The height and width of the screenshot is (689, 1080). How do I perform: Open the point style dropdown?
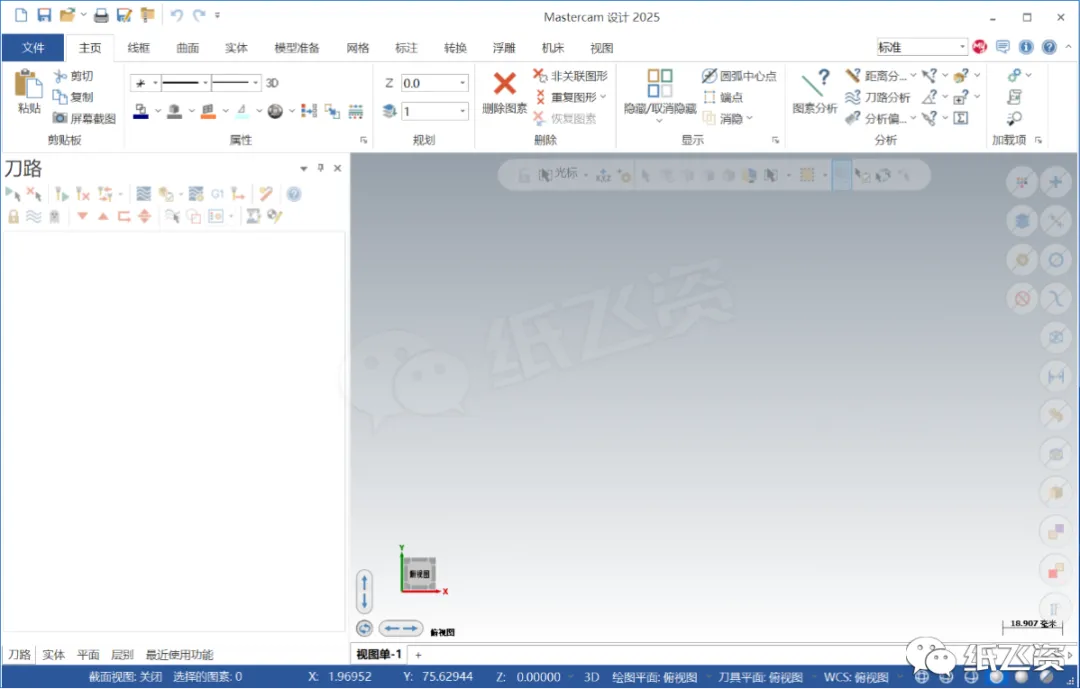click(155, 83)
